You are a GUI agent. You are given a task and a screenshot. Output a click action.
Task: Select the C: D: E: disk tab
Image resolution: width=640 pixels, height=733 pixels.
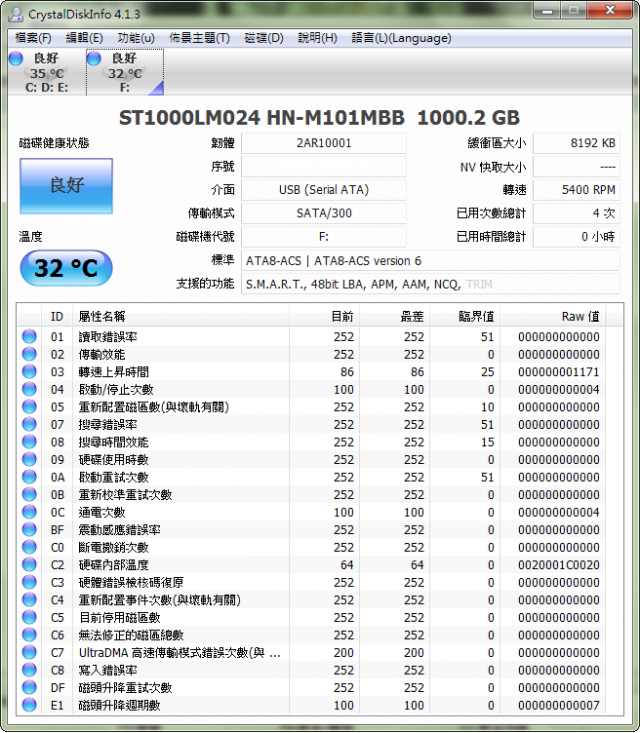tap(47, 72)
